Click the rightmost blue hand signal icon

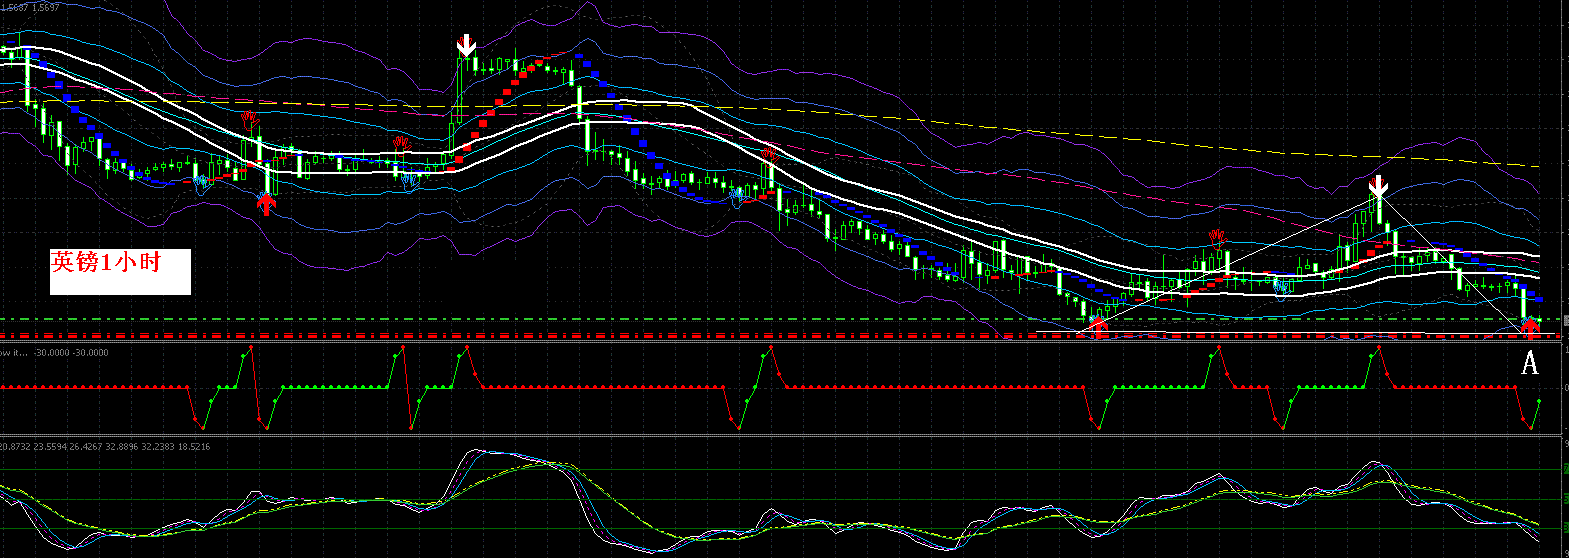click(1280, 288)
